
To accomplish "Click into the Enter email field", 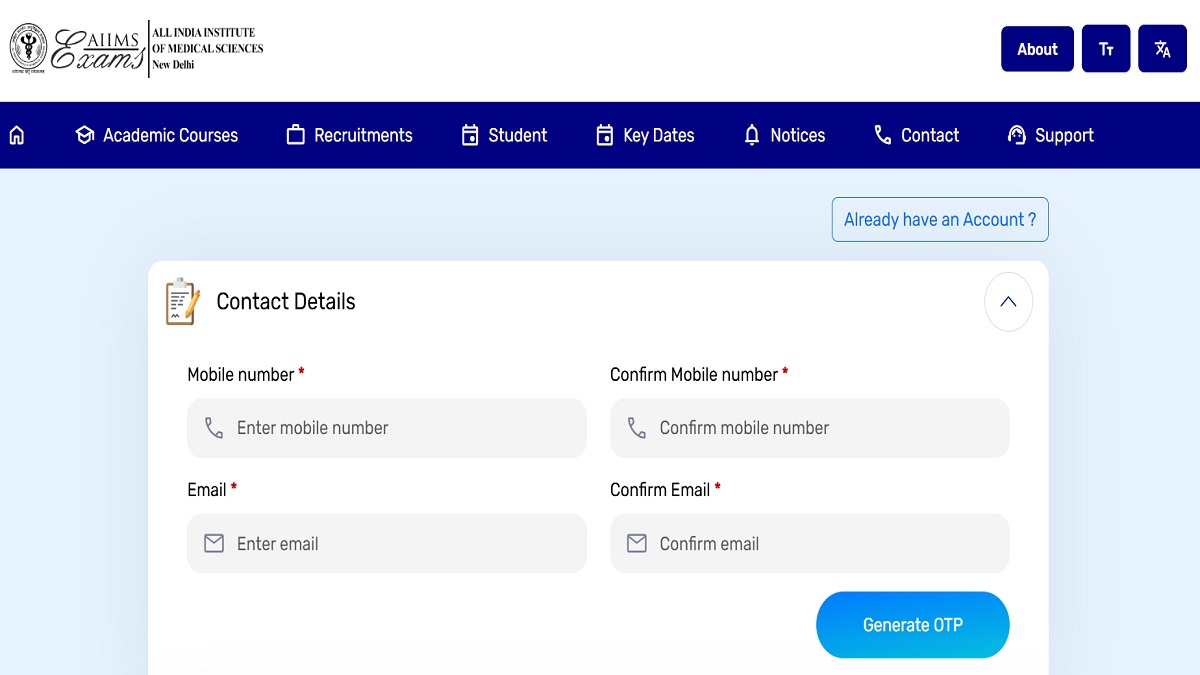I will pos(400,544).
